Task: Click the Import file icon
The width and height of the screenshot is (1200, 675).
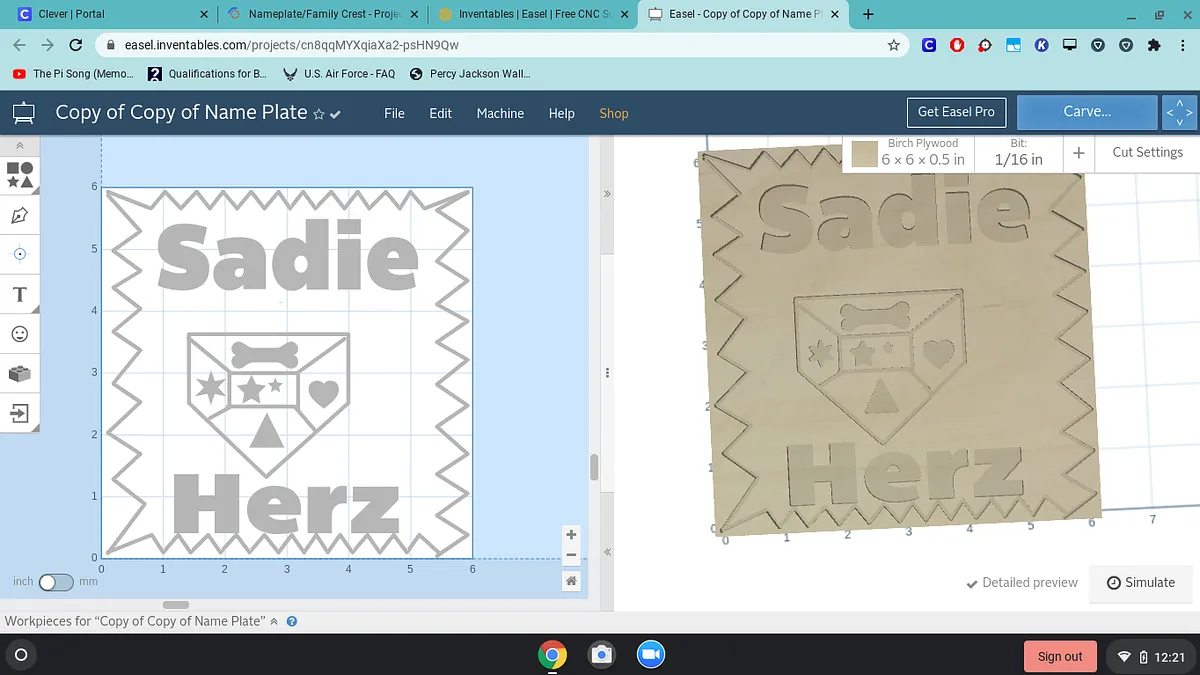Action: click(x=19, y=412)
